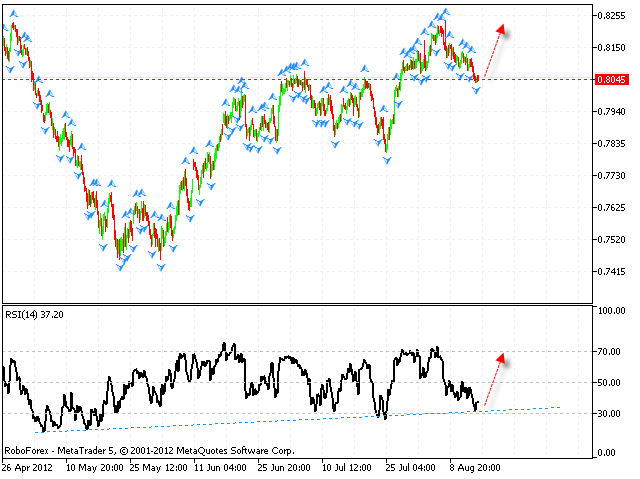Click the 70.00 RSI level label
The width and height of the screenshot is (640, 479).
click(609, 352)
